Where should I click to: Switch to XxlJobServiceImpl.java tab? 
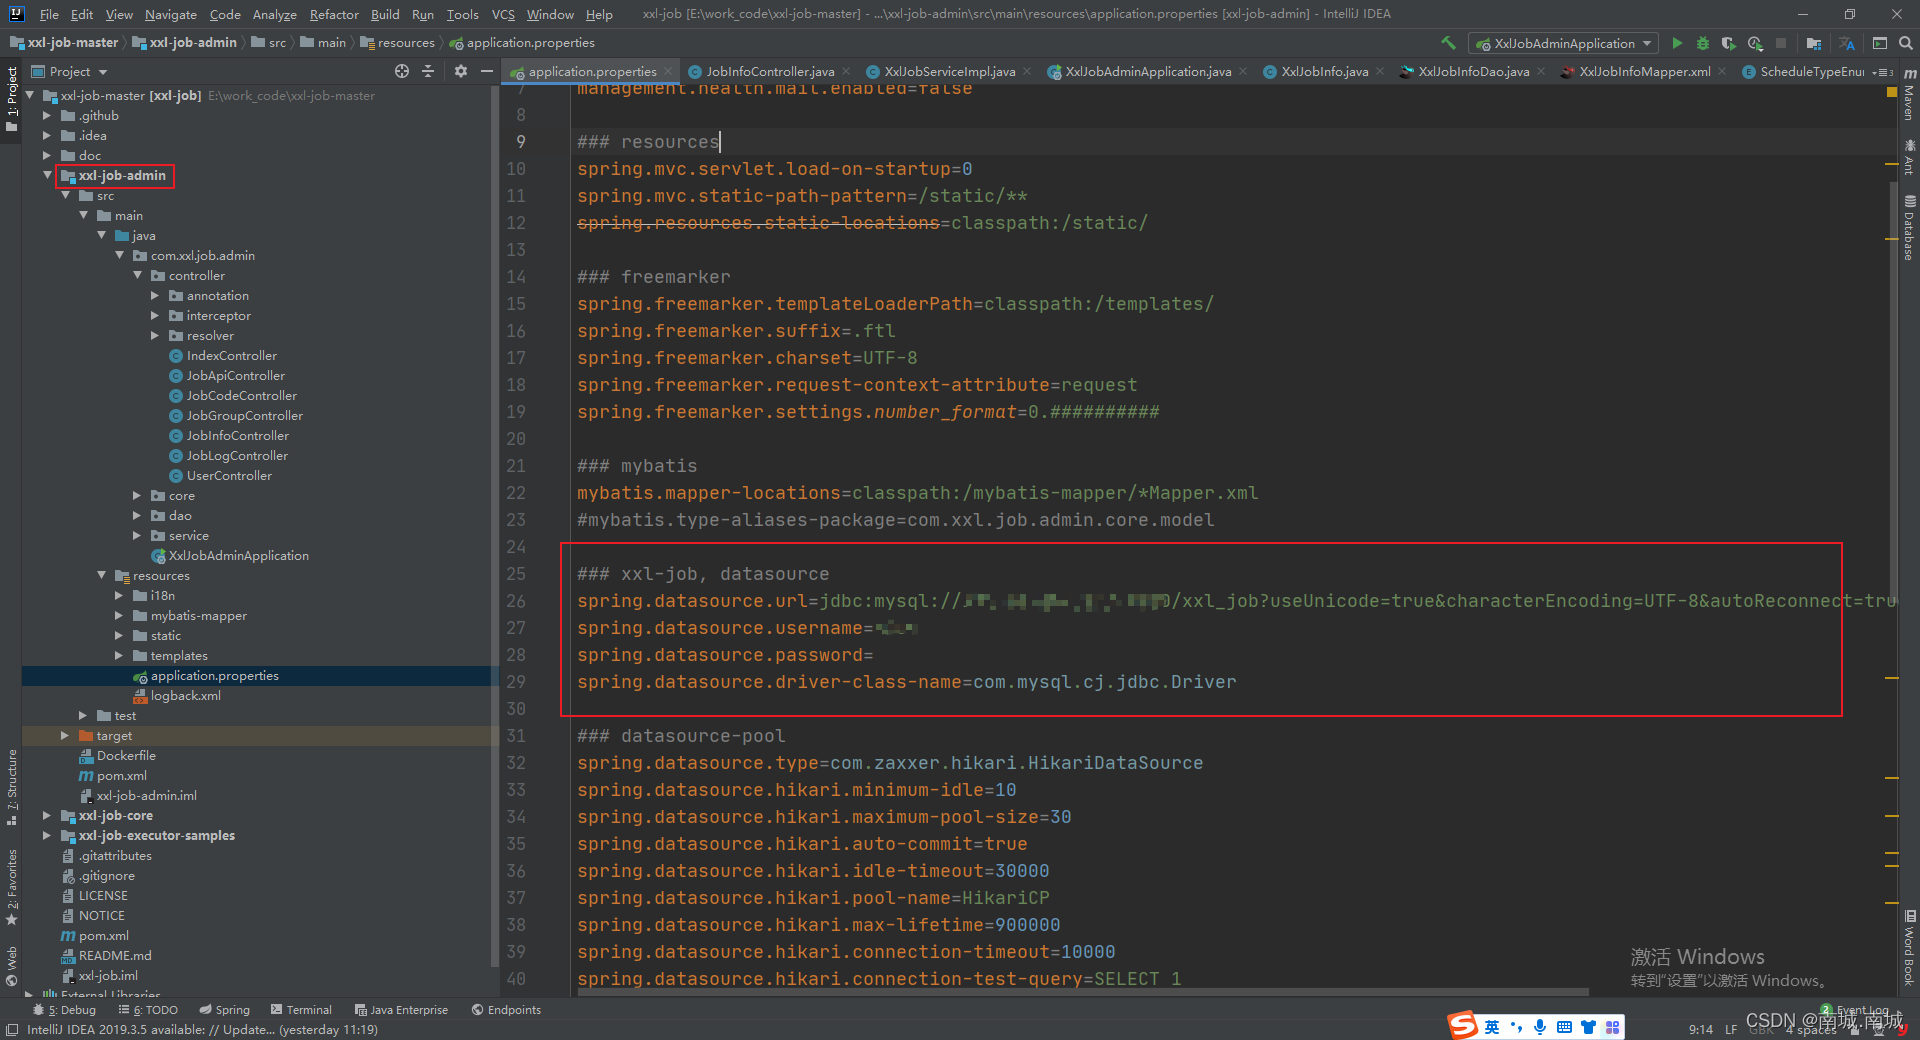pyautogui.click(x=949, y=71)
